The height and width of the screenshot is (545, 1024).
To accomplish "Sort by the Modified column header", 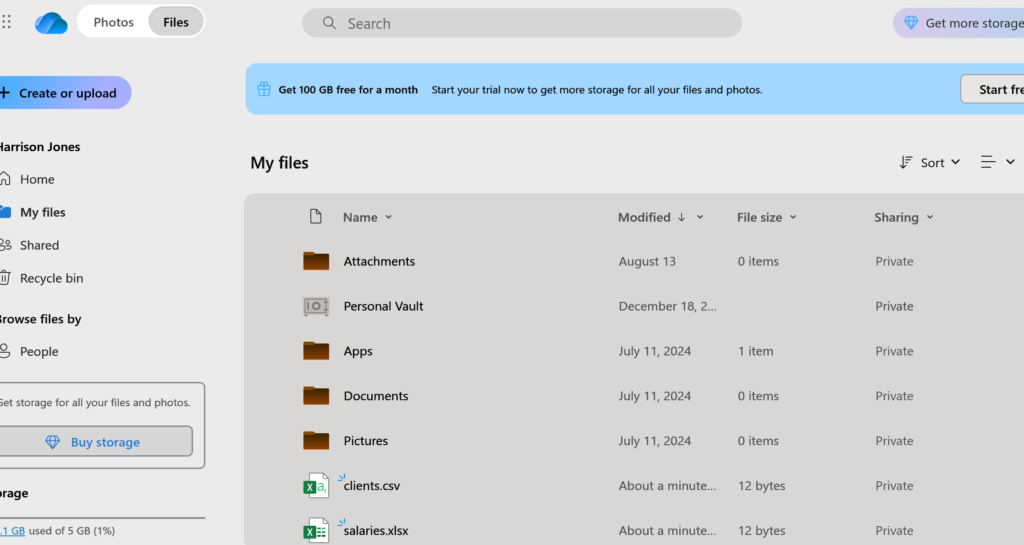I will tap(644, 217).
